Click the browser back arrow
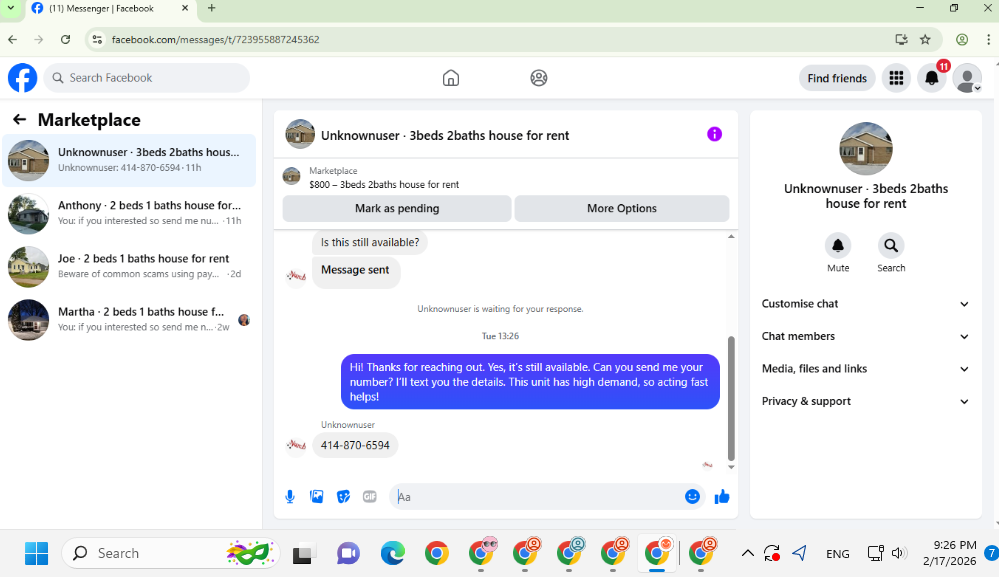The height and width of the screenshot is (577, 999). point(13,39)
